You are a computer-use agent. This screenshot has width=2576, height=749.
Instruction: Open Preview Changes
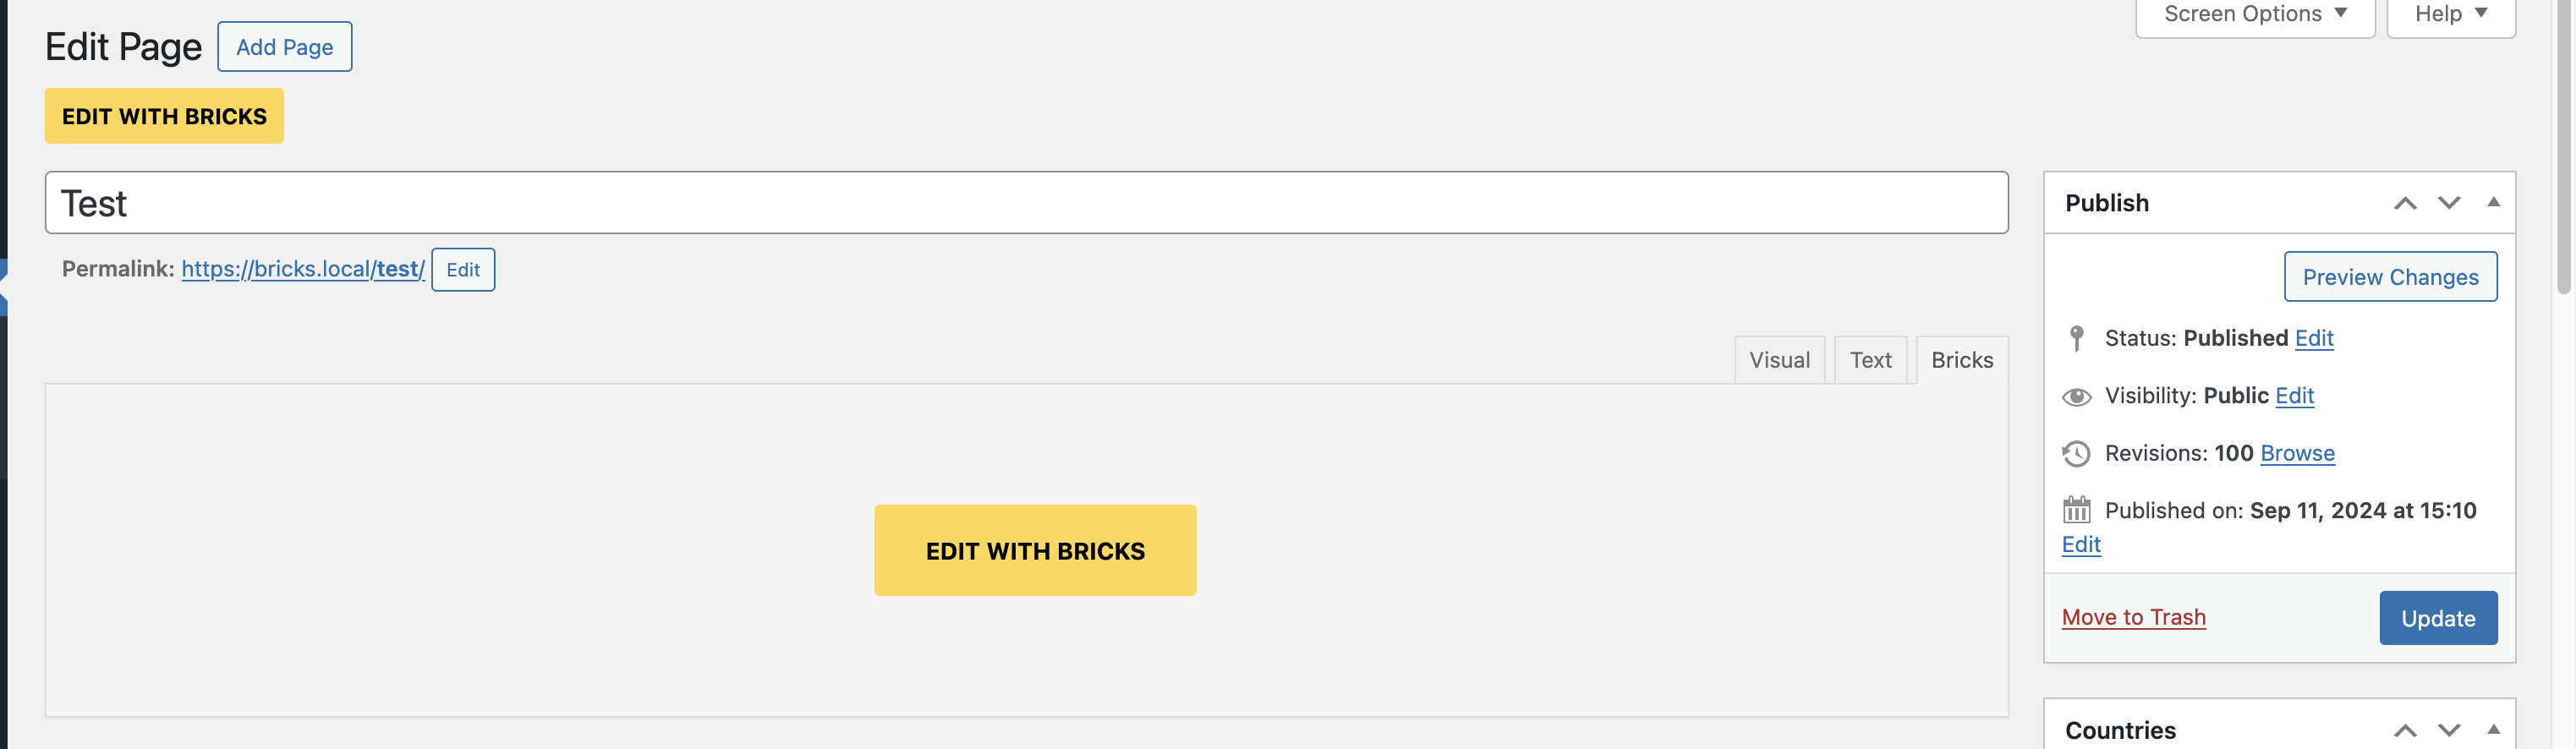[x=2389, y=277]
